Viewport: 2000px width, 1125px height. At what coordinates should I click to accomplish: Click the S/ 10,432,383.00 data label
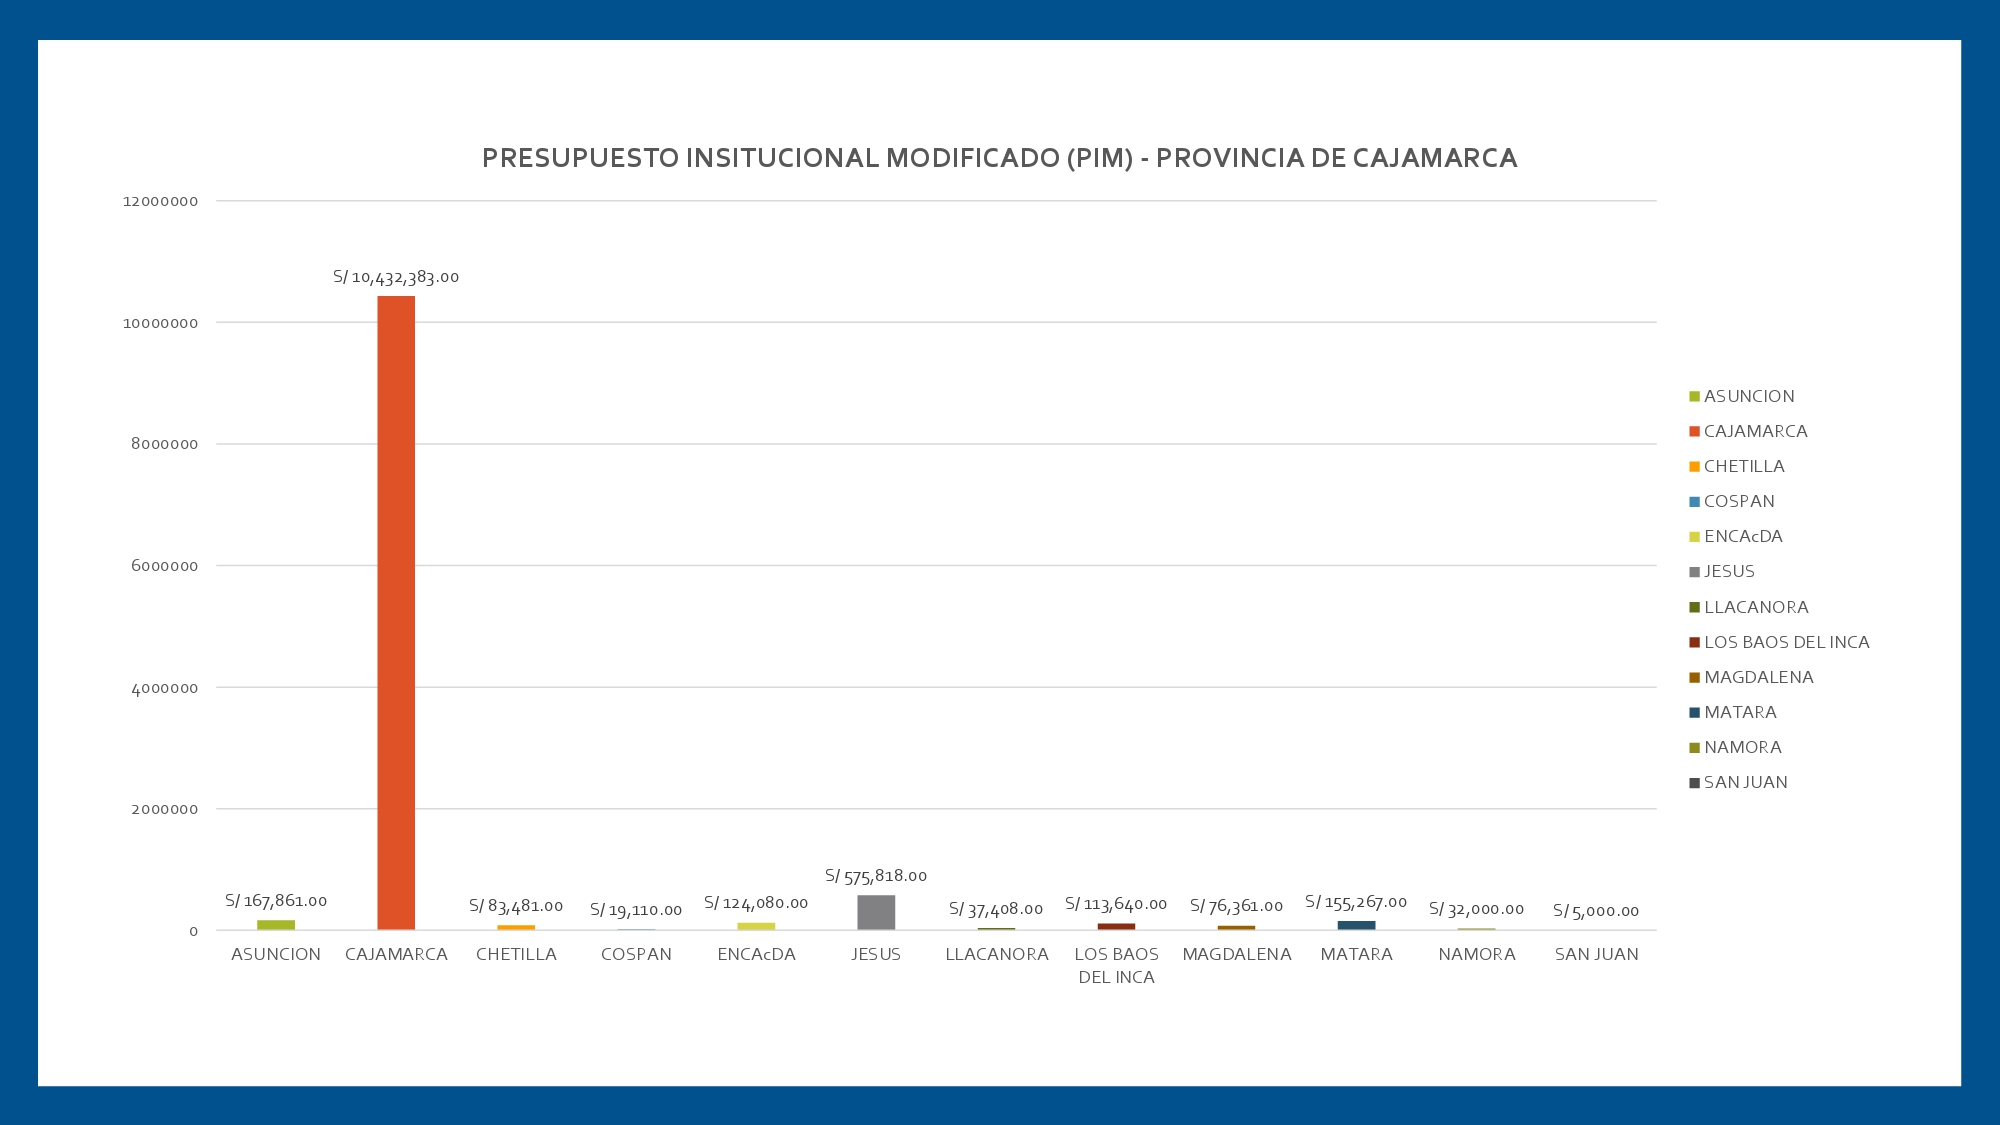(x=396, y=277)
